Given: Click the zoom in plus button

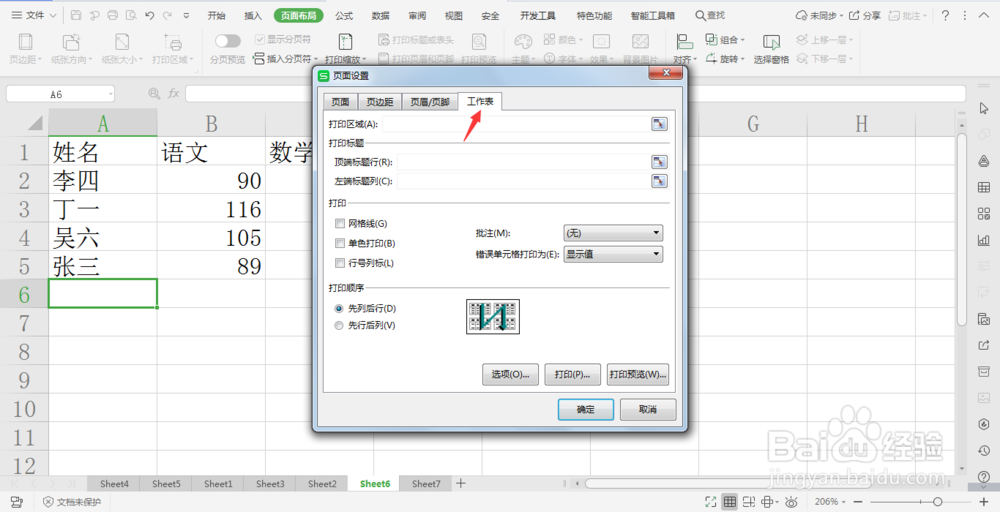Looking at the screenshot, I should click(984, 502).
